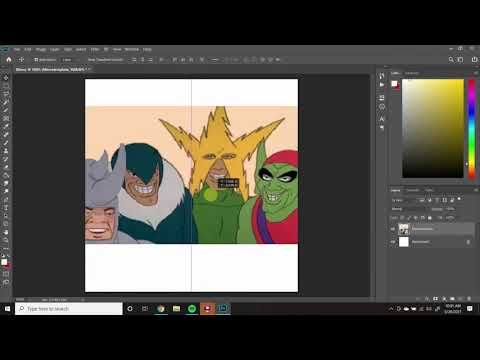This screenshot has width=480, height=360.
Task: Select the Lasso tool
Action: [6, 94]
